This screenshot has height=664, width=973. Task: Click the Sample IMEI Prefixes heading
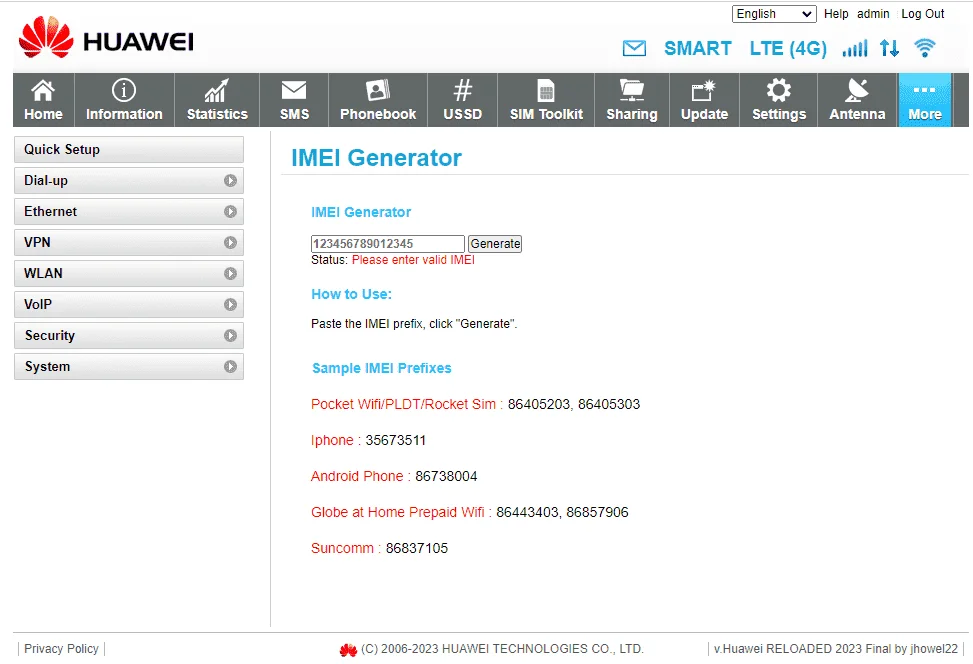[382, 368]
